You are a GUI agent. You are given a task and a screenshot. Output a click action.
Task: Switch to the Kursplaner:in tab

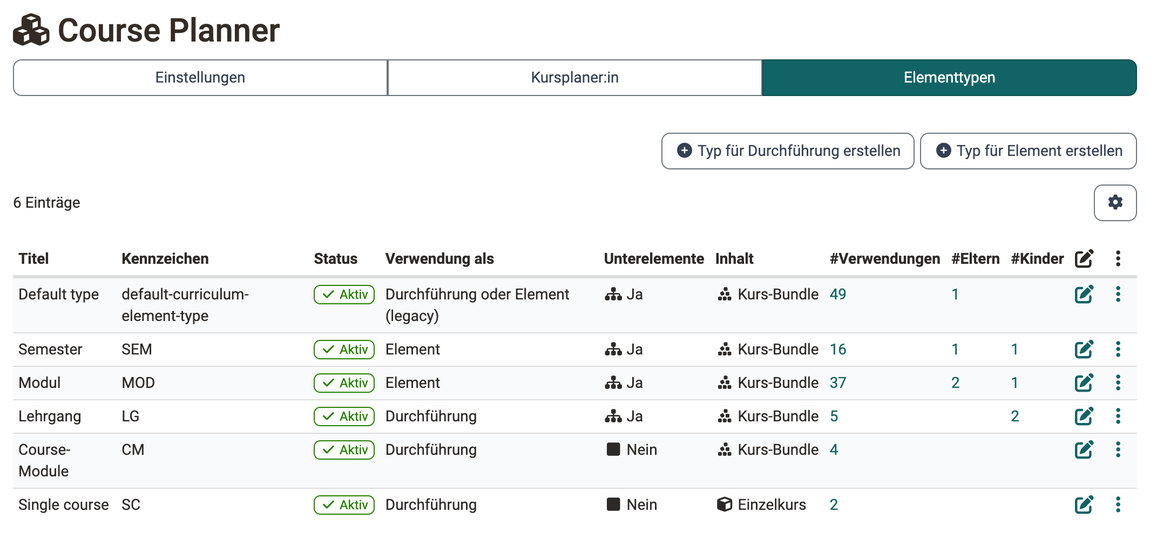575,77
